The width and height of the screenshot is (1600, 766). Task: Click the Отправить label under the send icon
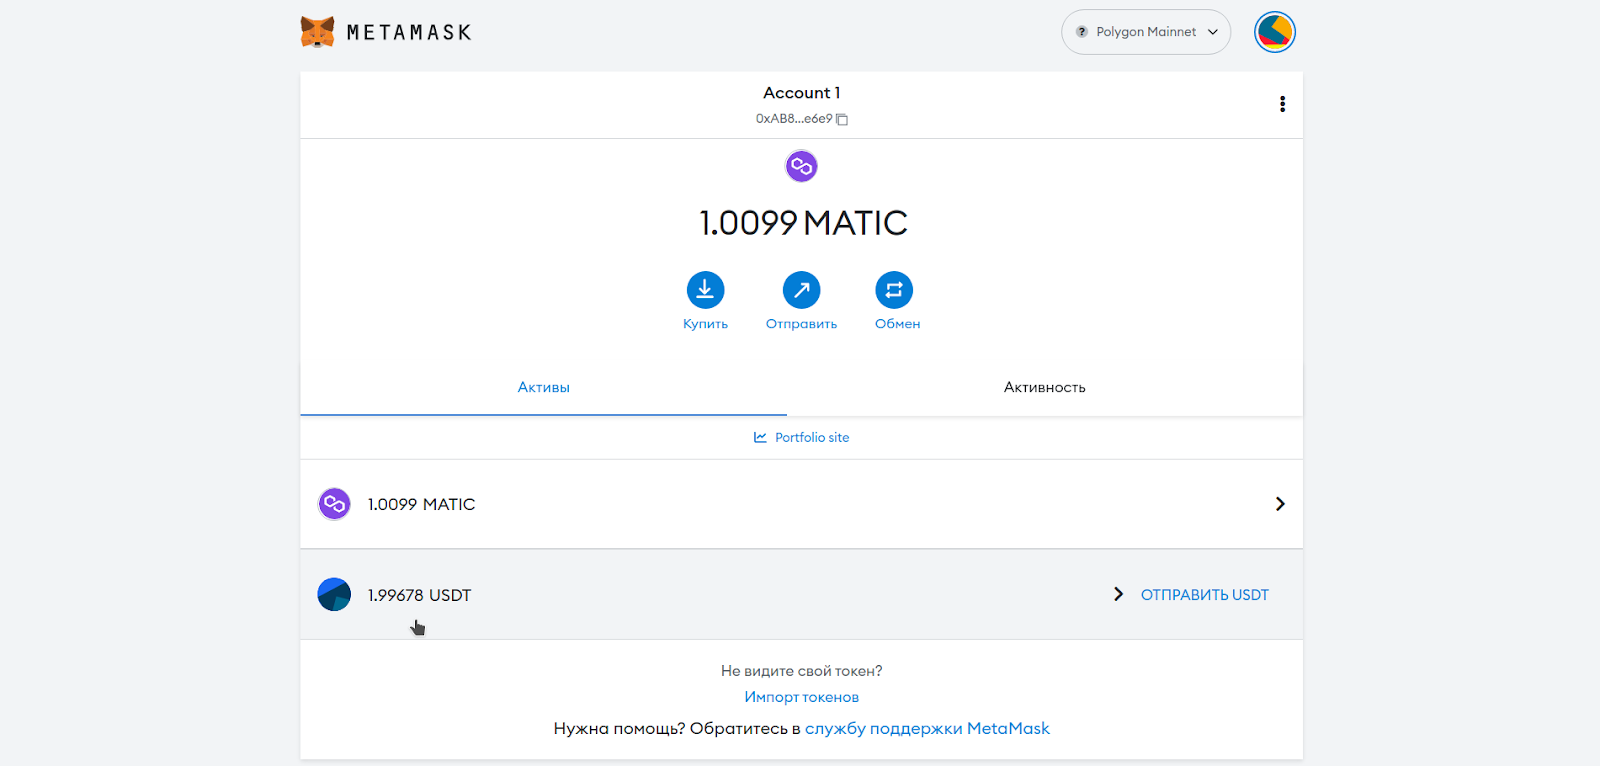point(801,324)
